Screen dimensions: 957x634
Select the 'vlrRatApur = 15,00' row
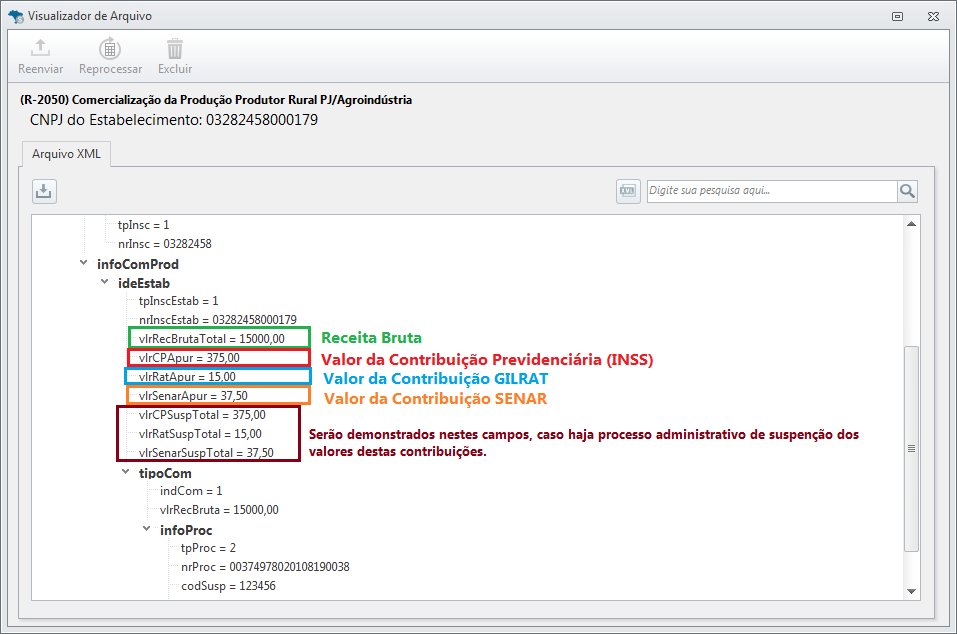click(x=187, y=376)
